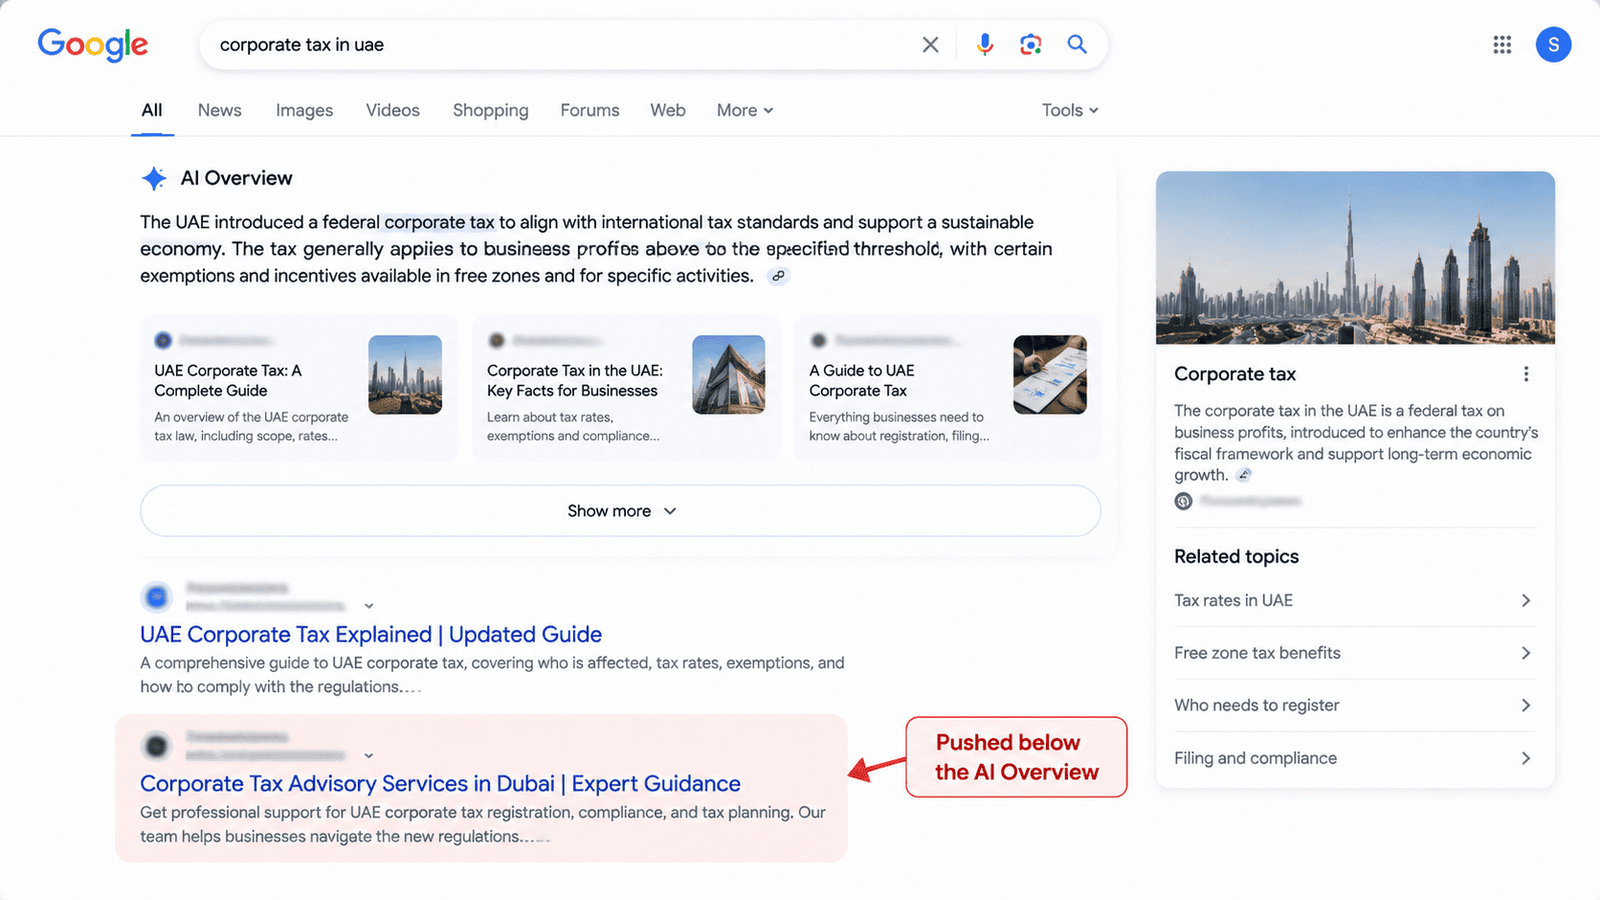Screen dimensions: 1600x900
Task: Open dropdown next to first result URL
Action: (x=369, y=606)
